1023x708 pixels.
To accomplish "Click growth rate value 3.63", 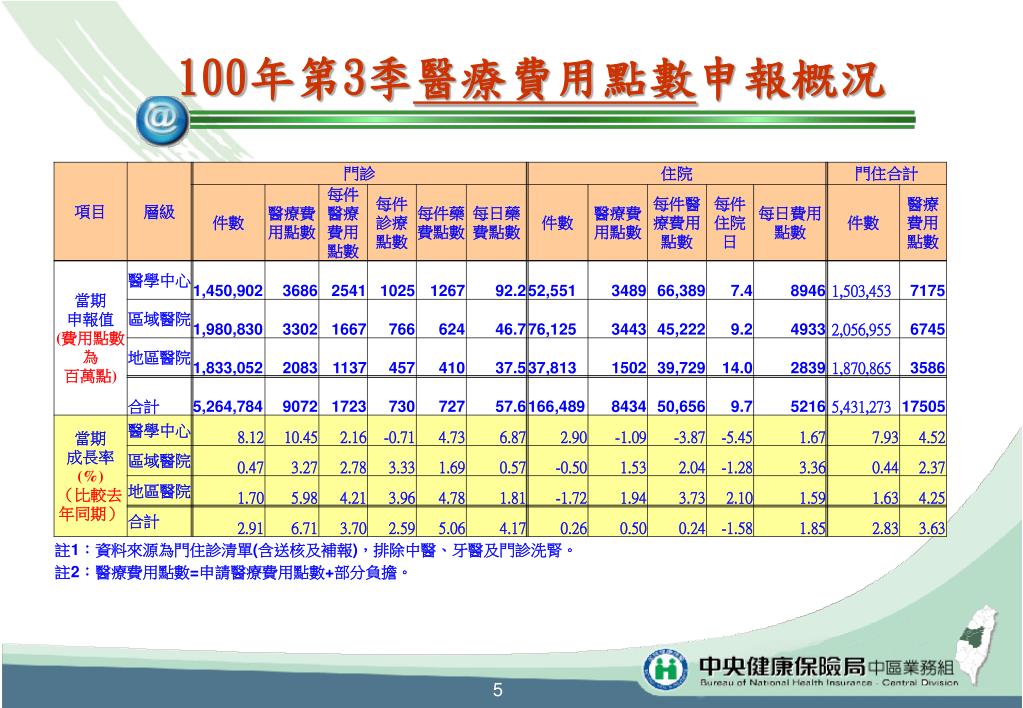I will point(932,529).
